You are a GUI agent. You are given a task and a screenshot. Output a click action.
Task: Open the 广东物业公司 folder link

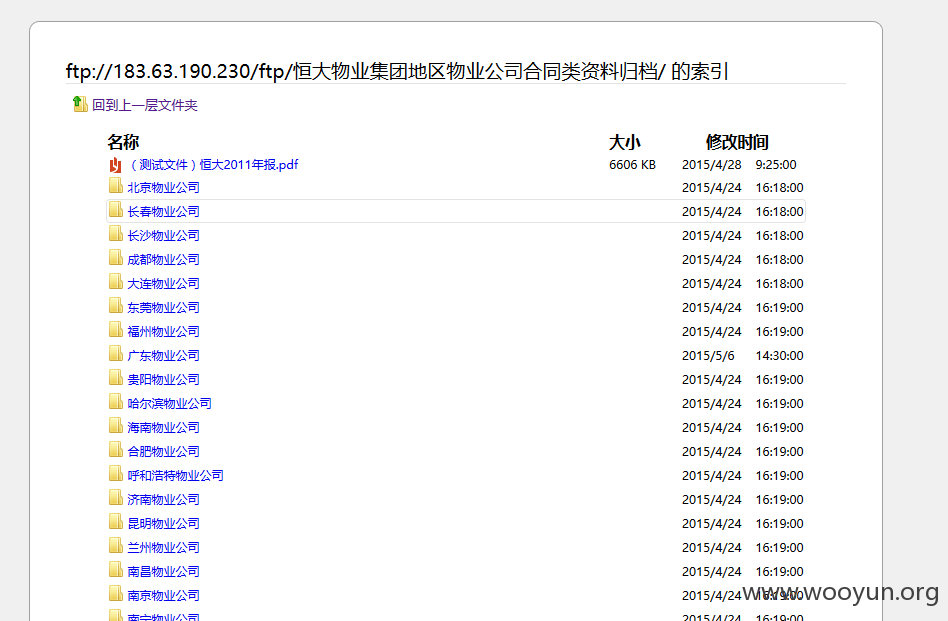click(x=163, y=356)
